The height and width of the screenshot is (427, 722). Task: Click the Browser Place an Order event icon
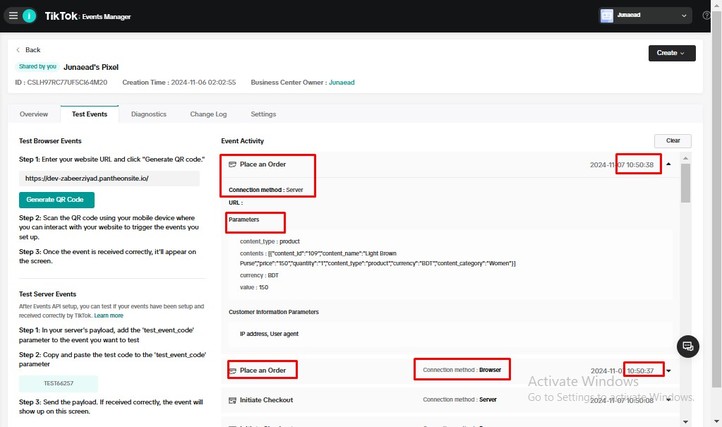point(233,371)
